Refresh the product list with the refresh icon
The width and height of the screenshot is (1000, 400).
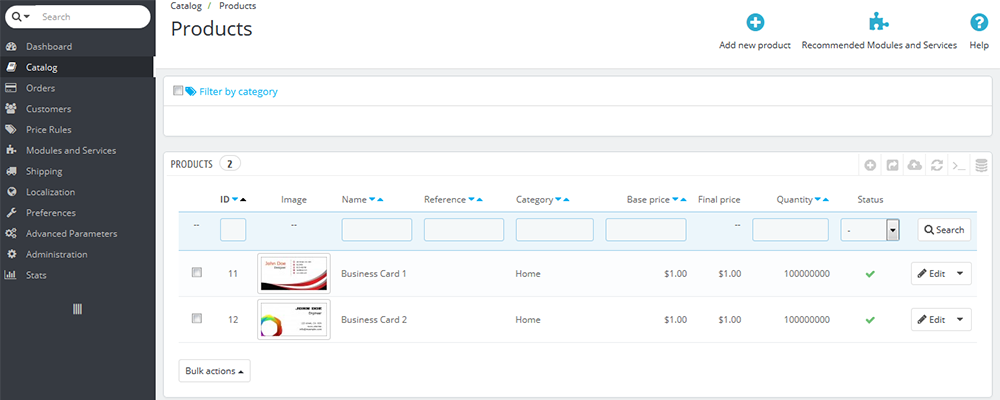point(937,165)
